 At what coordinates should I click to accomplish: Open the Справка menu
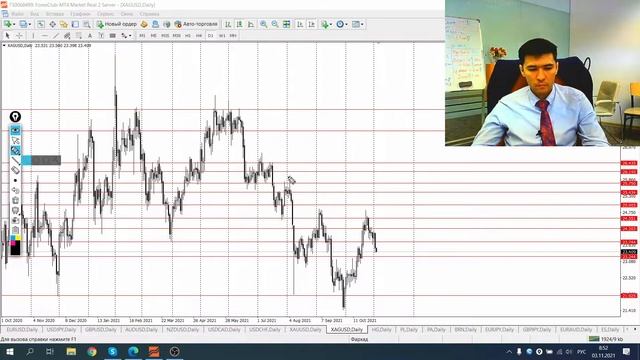[x=149, y=14]
